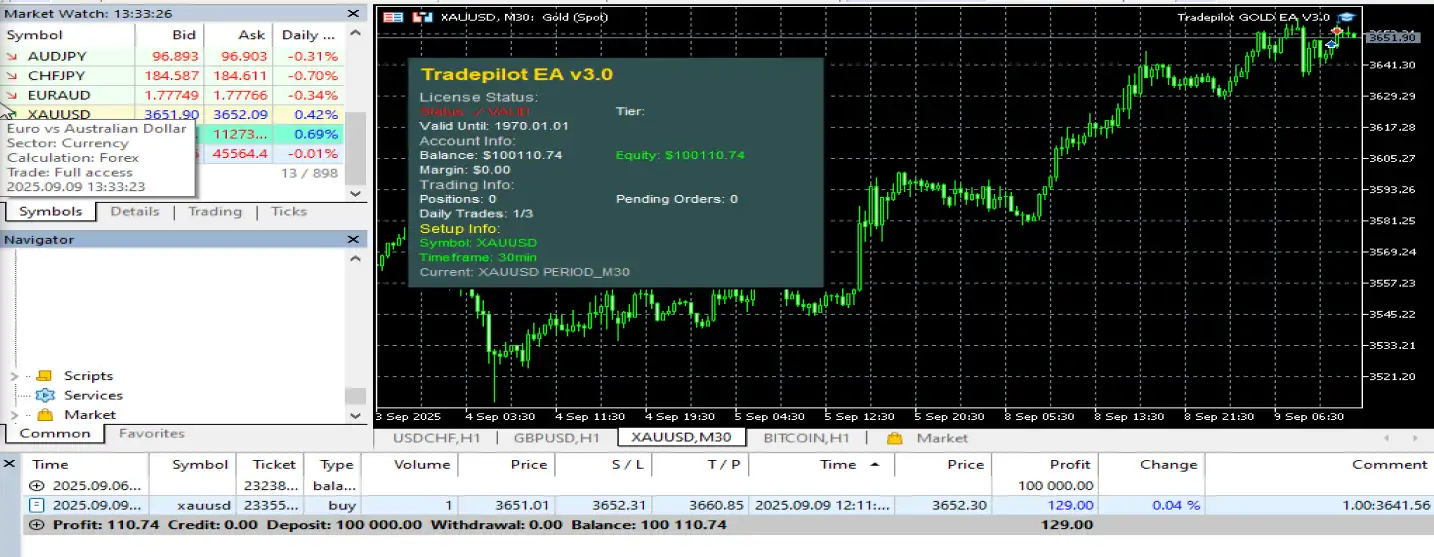Select the AUDJPY symbol row
The width and height of the screenshot is (1434, 557).
[56, 56]
